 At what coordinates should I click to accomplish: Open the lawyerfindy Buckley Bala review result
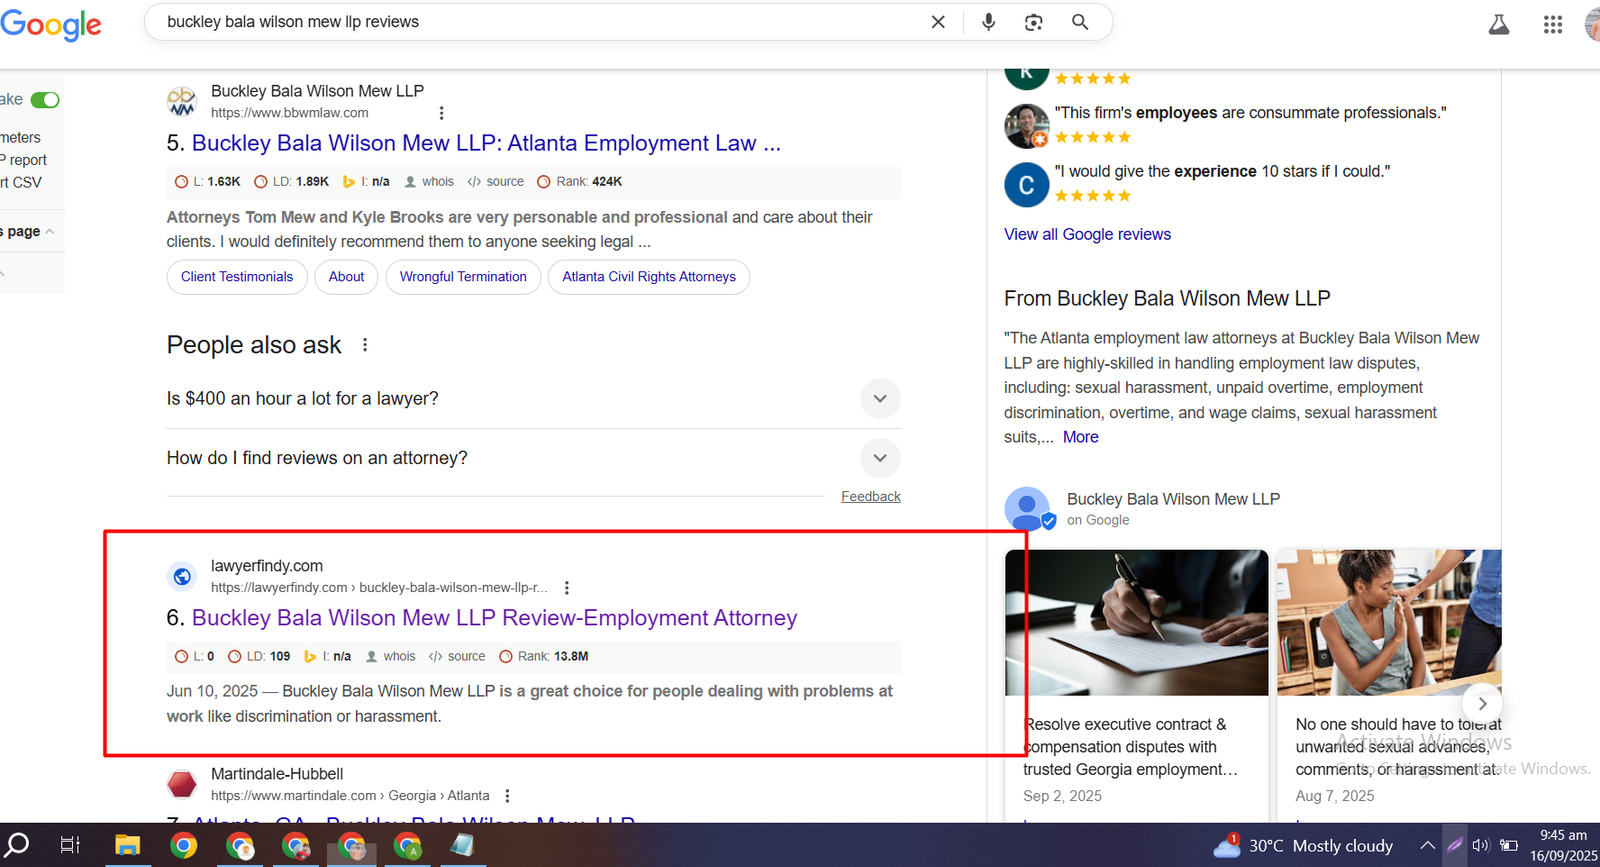(x=494, y=618)
